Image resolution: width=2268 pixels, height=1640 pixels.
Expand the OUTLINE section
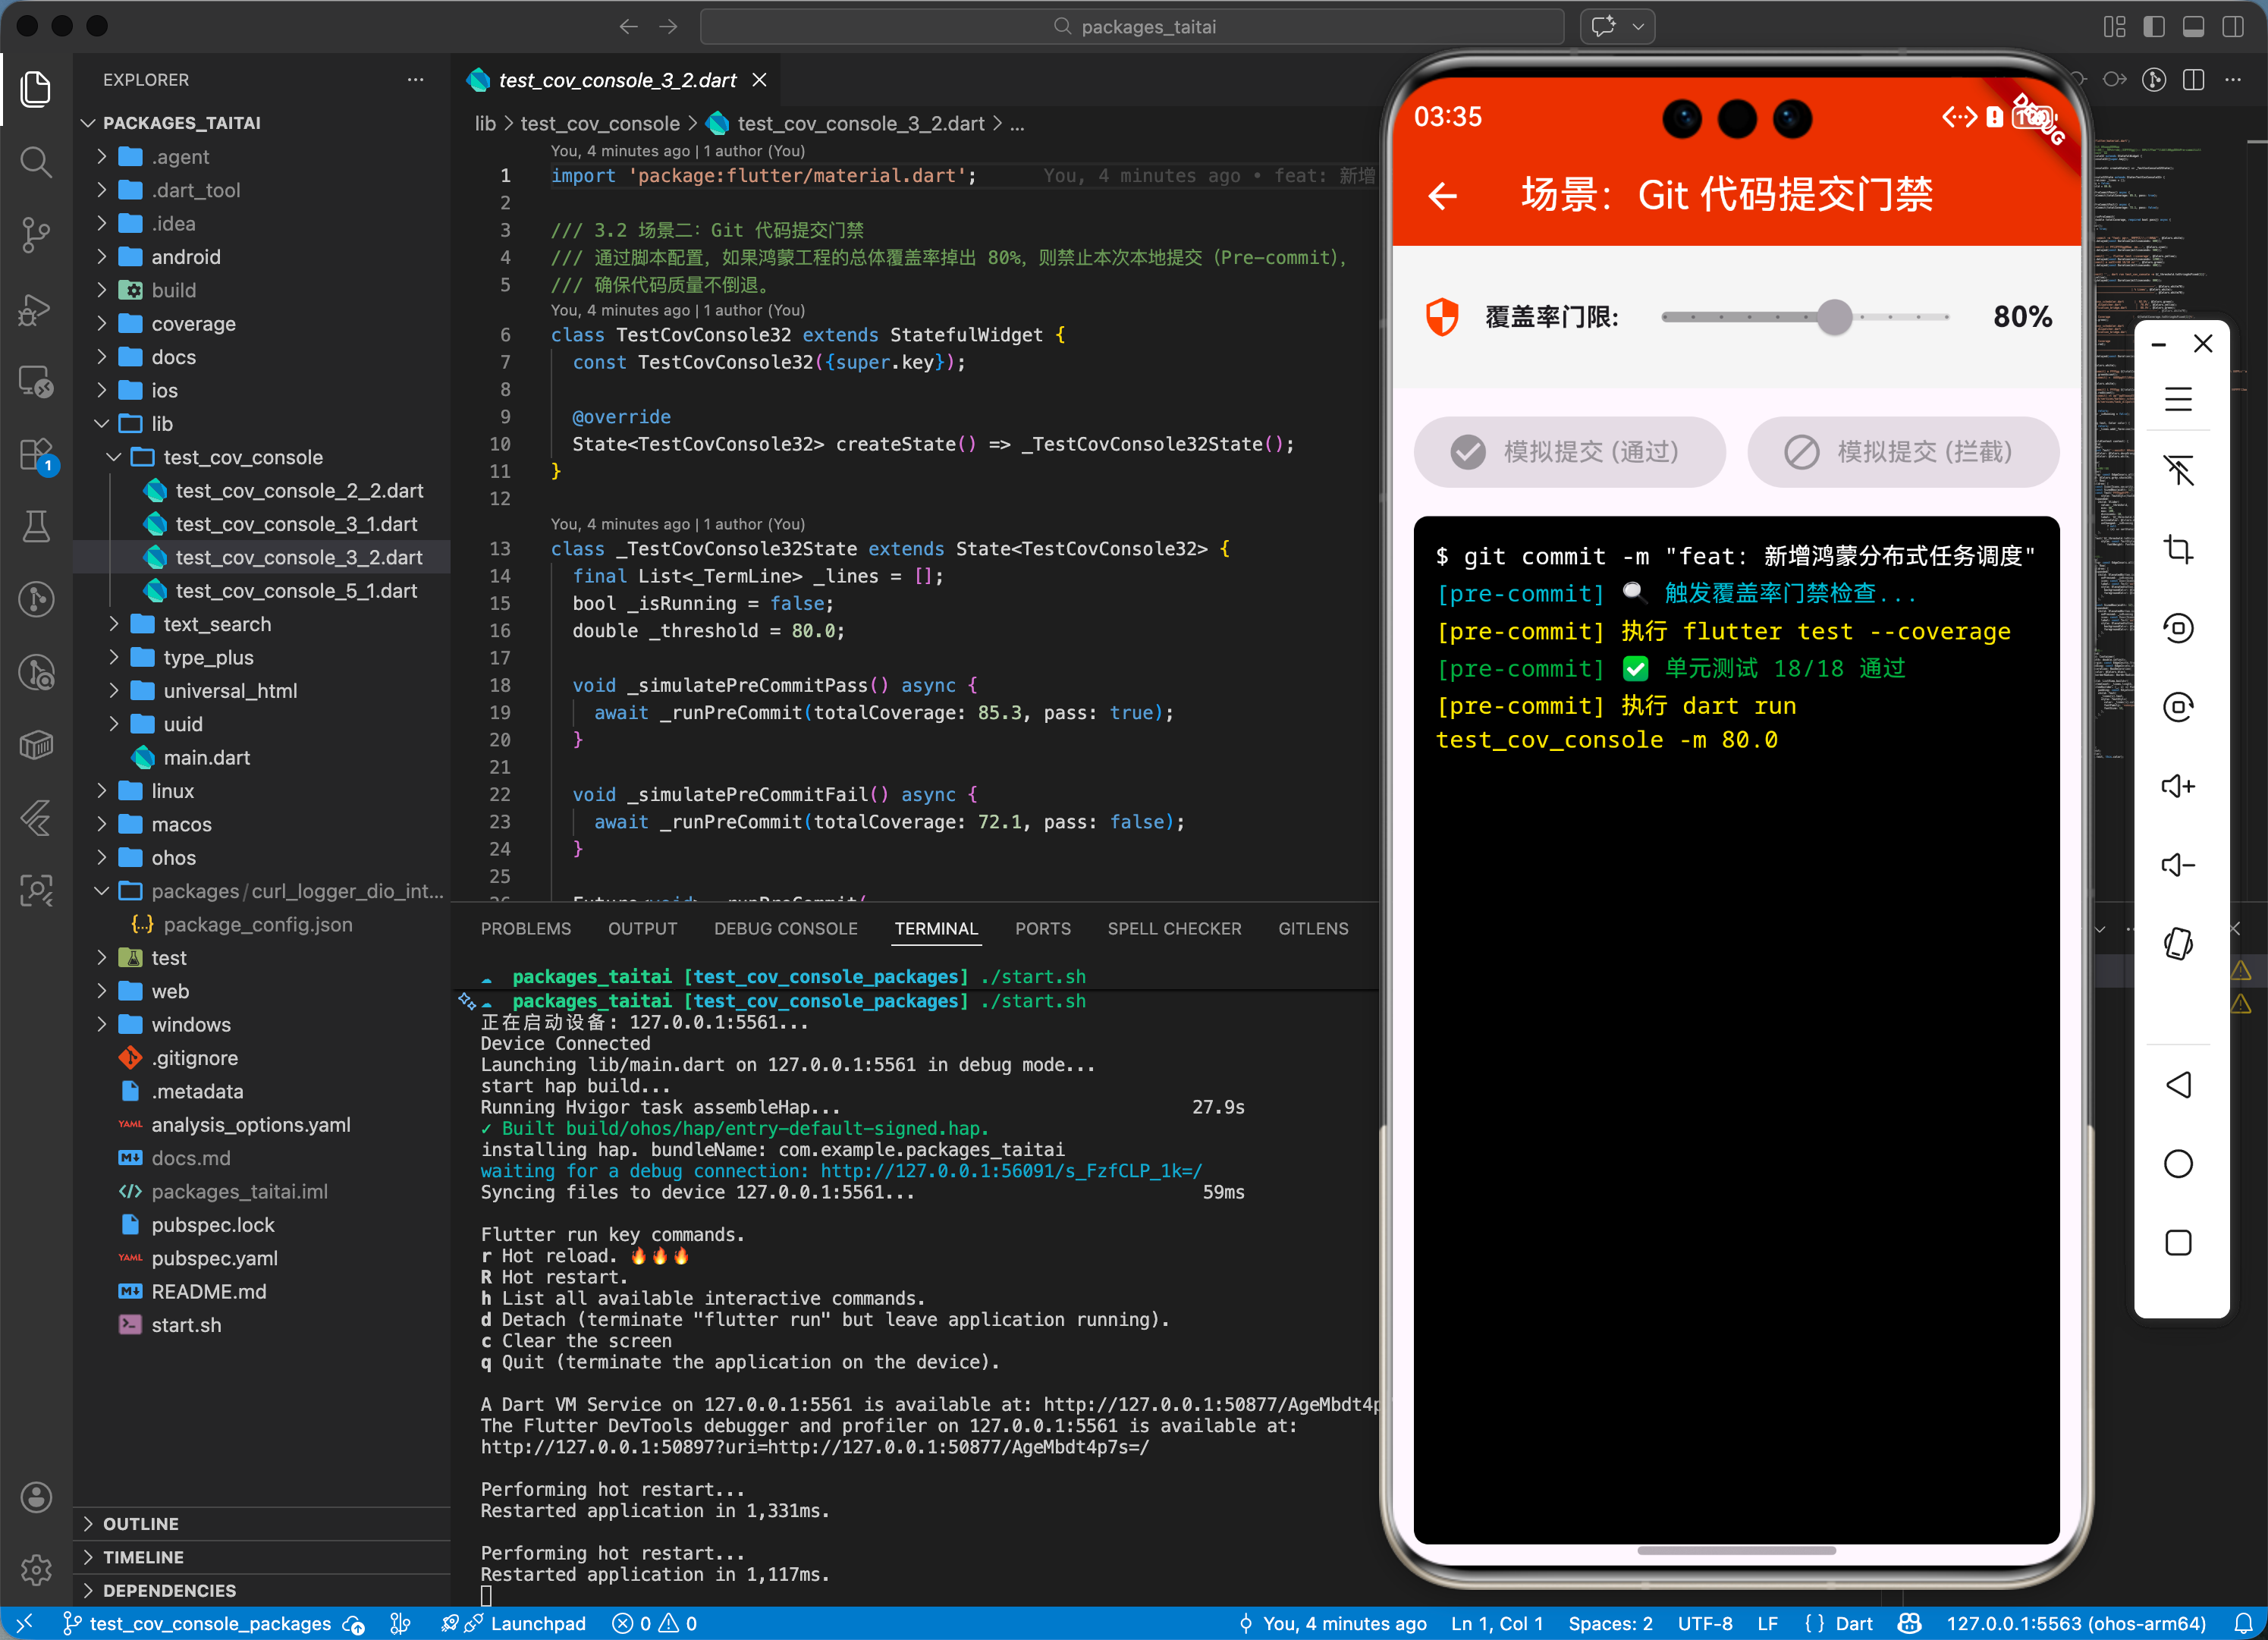[x=140, y=1524]
